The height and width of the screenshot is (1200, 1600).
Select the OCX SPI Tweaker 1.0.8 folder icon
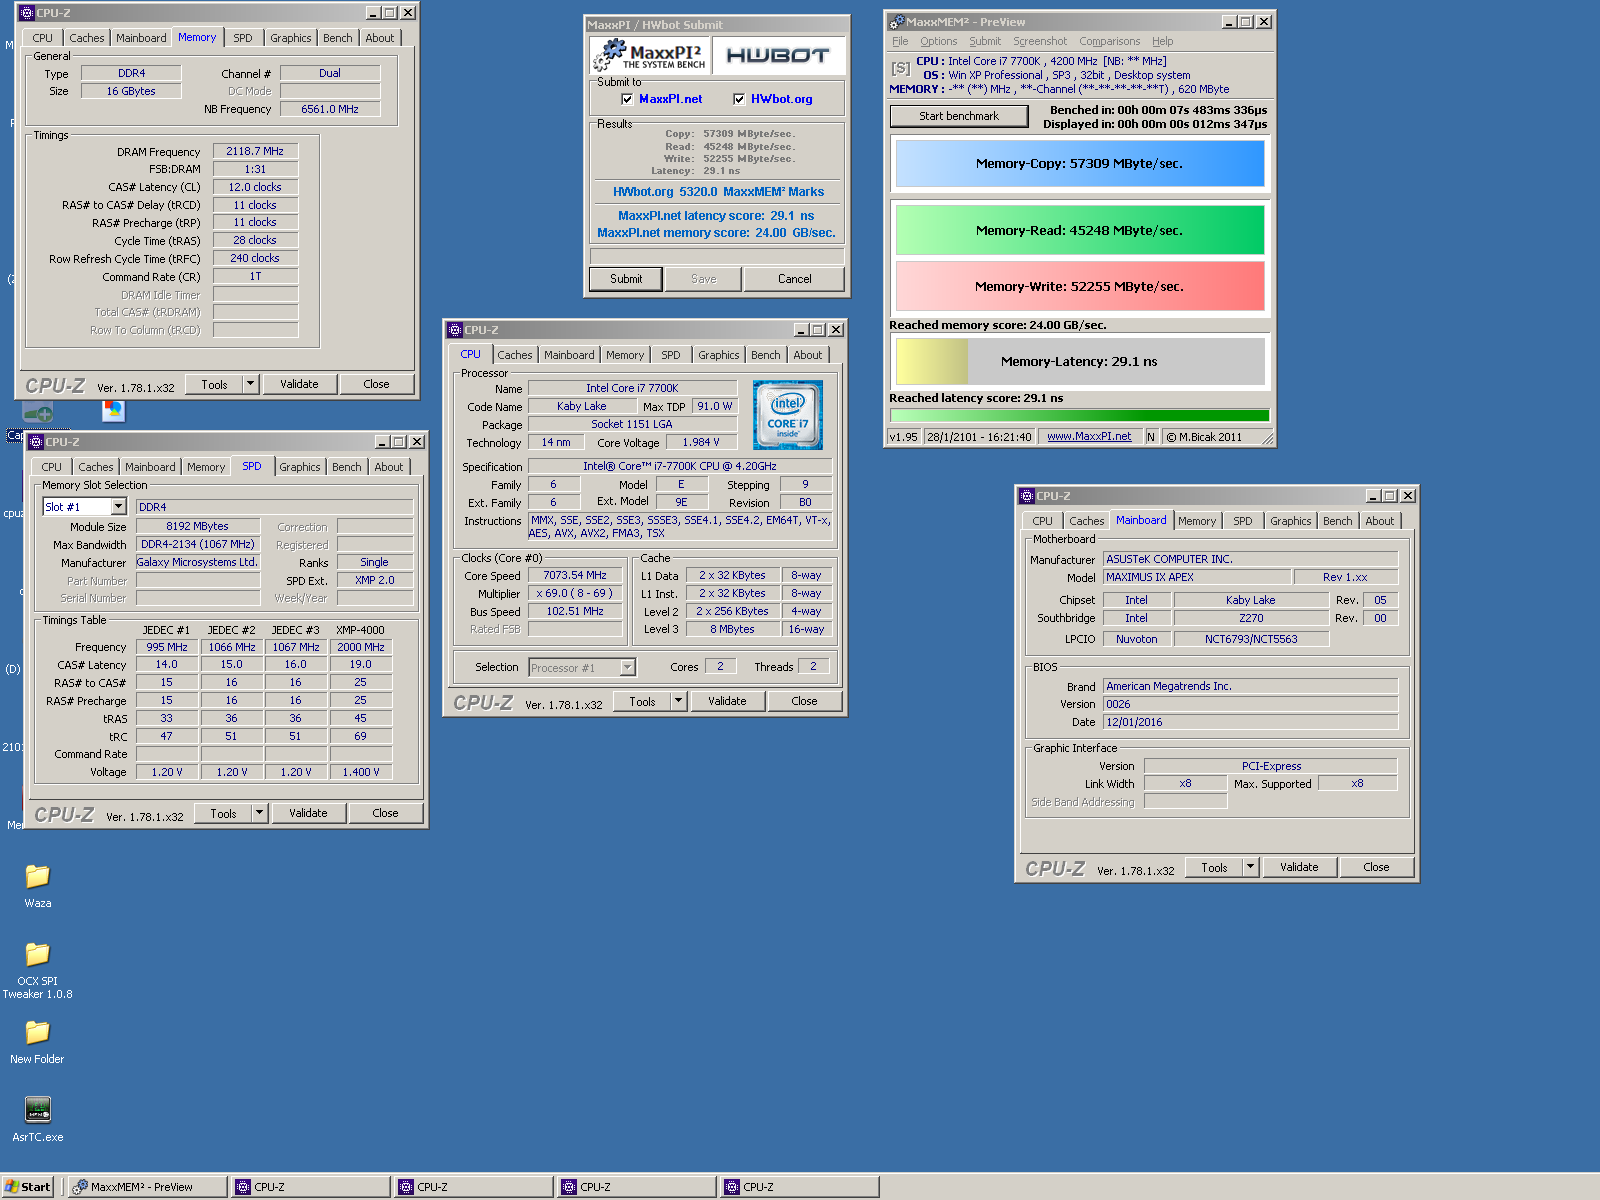[x=37, y=955]
